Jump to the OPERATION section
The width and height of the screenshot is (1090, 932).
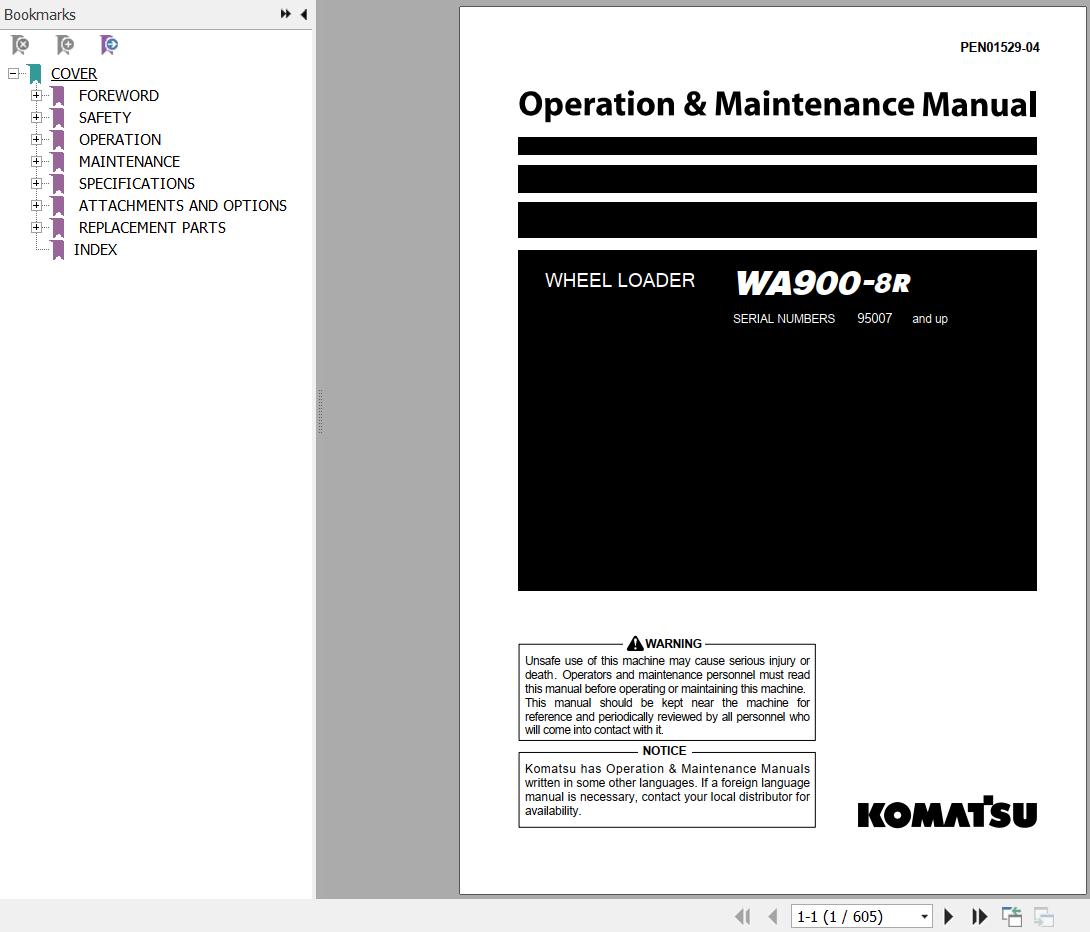click(x=120, y=140)
